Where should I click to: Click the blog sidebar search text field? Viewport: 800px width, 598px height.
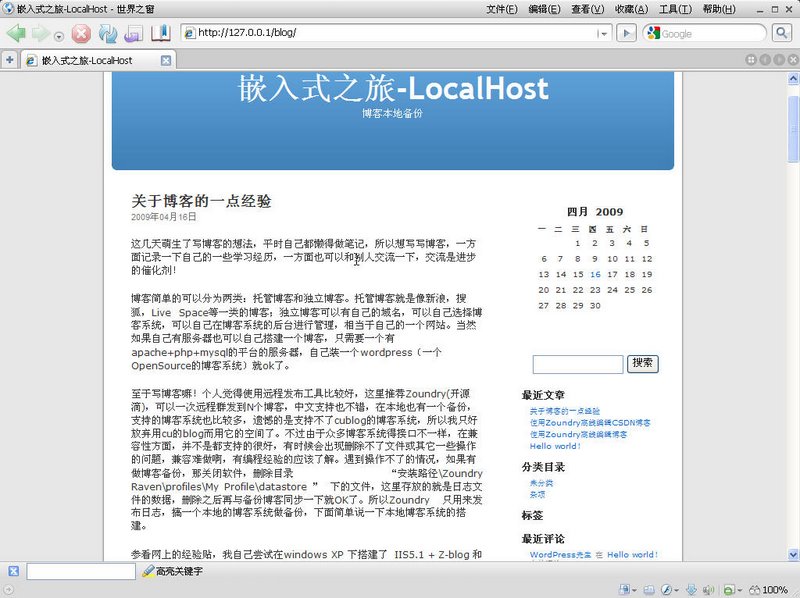(578, 364)
